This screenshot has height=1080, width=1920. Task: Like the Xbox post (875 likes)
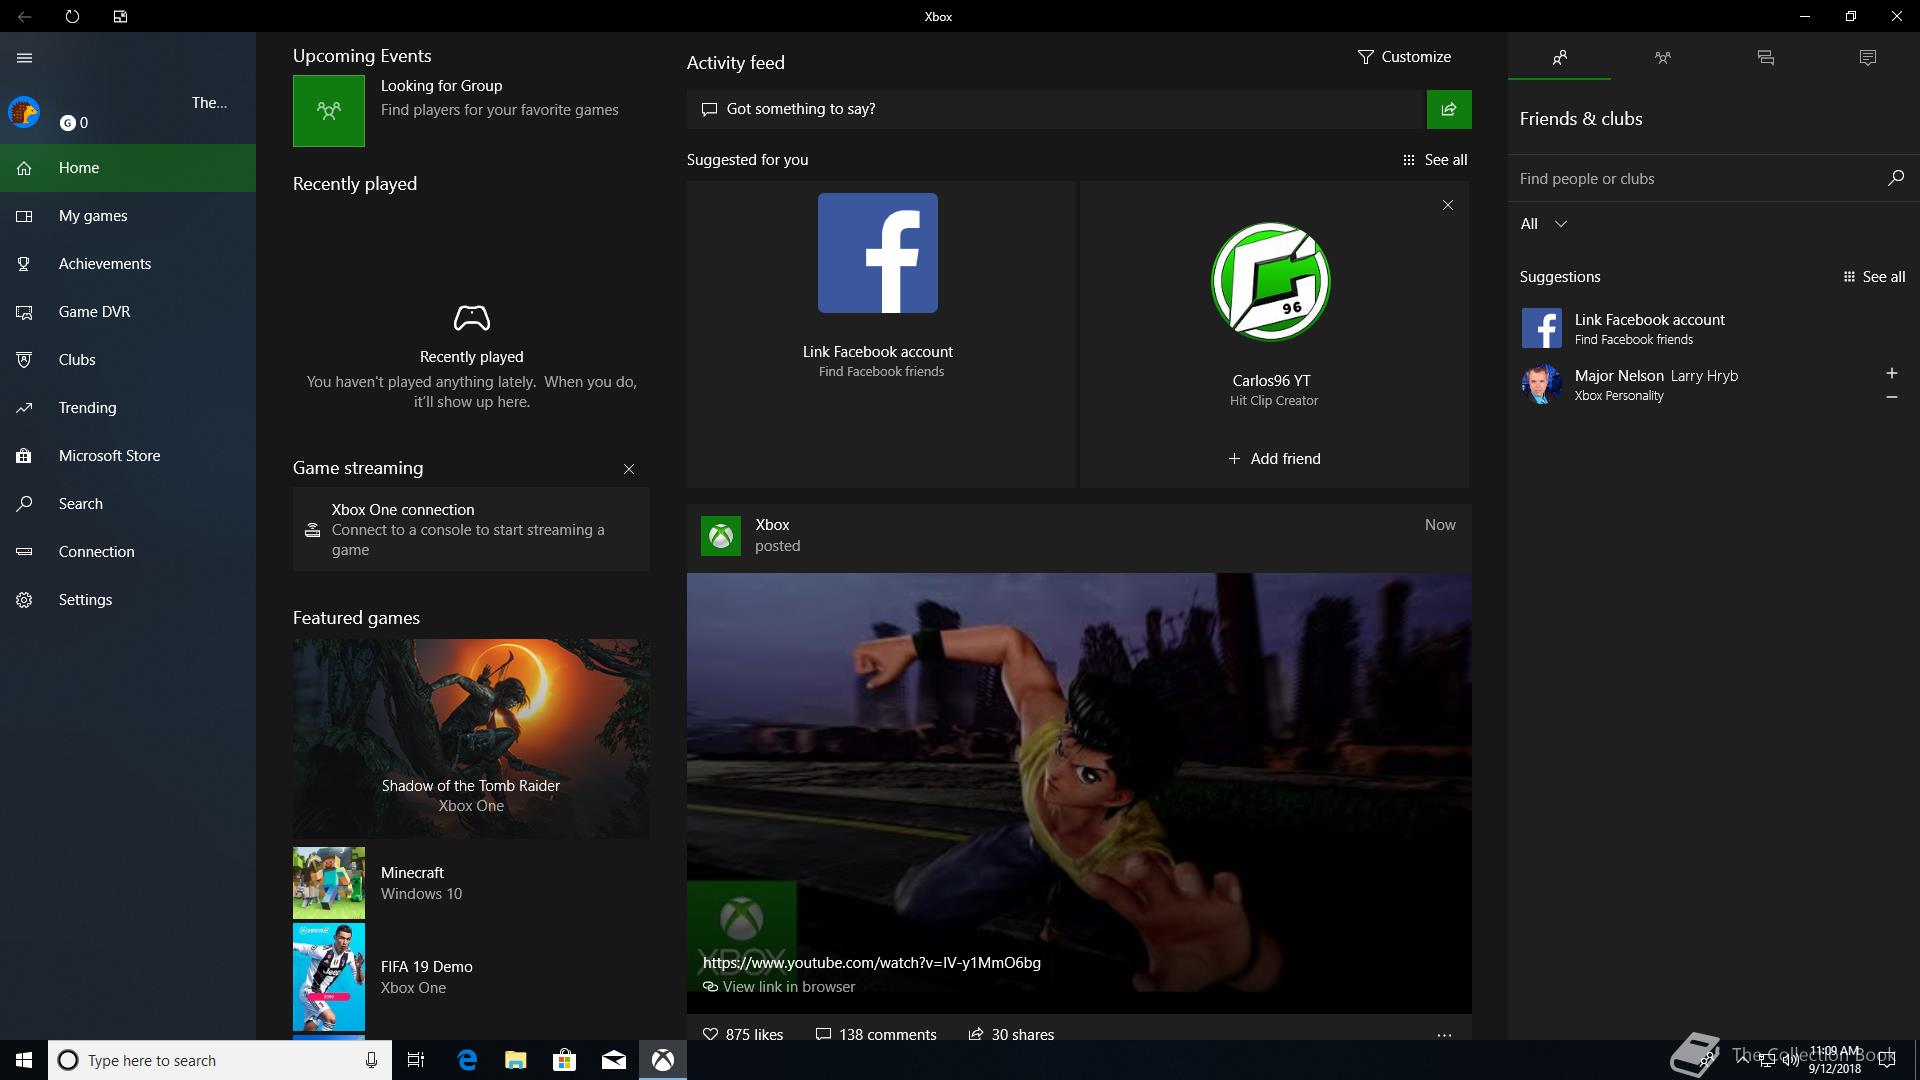(x=743, y=1034)
